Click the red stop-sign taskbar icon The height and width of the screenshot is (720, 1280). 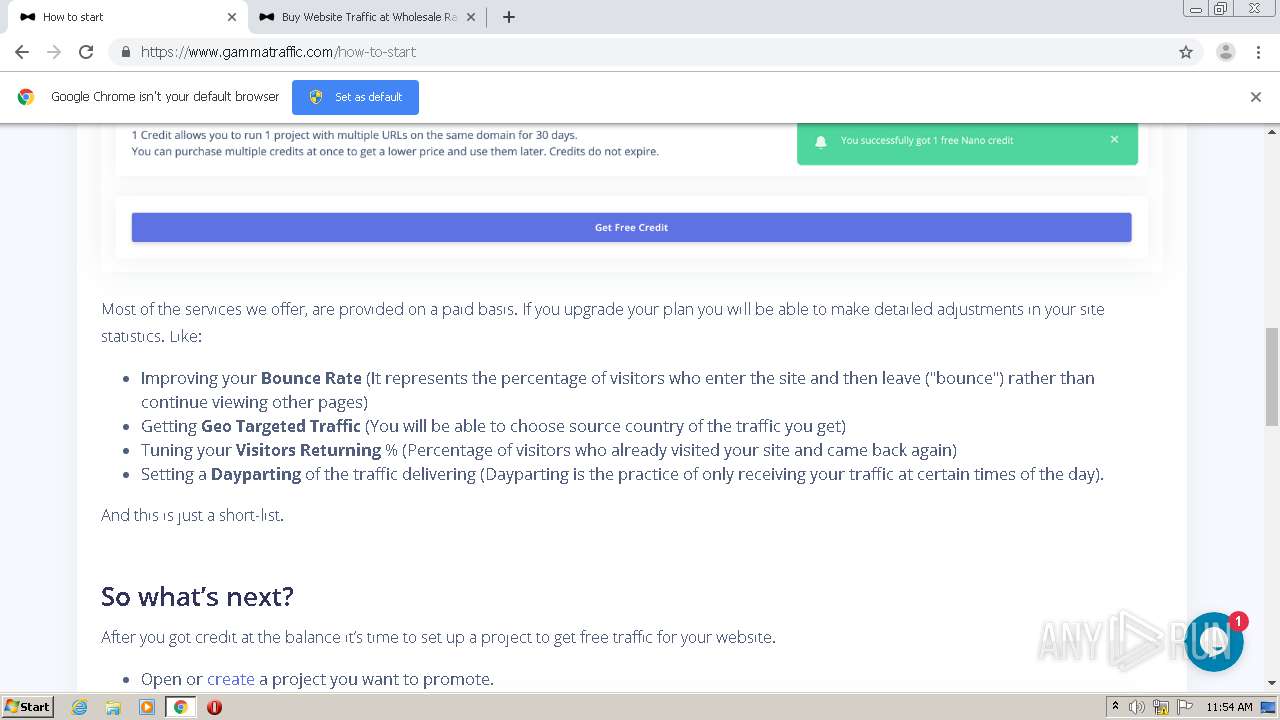(214, 707)
